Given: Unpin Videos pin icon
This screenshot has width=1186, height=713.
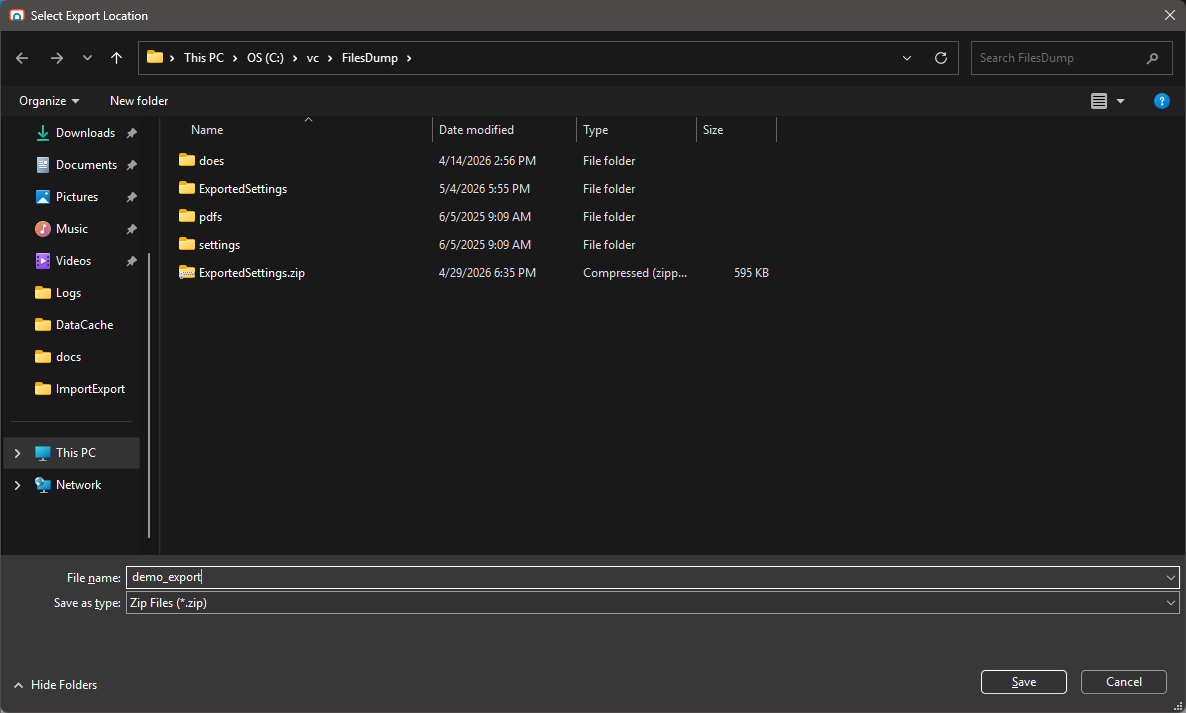Looking at the screenshot, I should click(x=132, y=261).
